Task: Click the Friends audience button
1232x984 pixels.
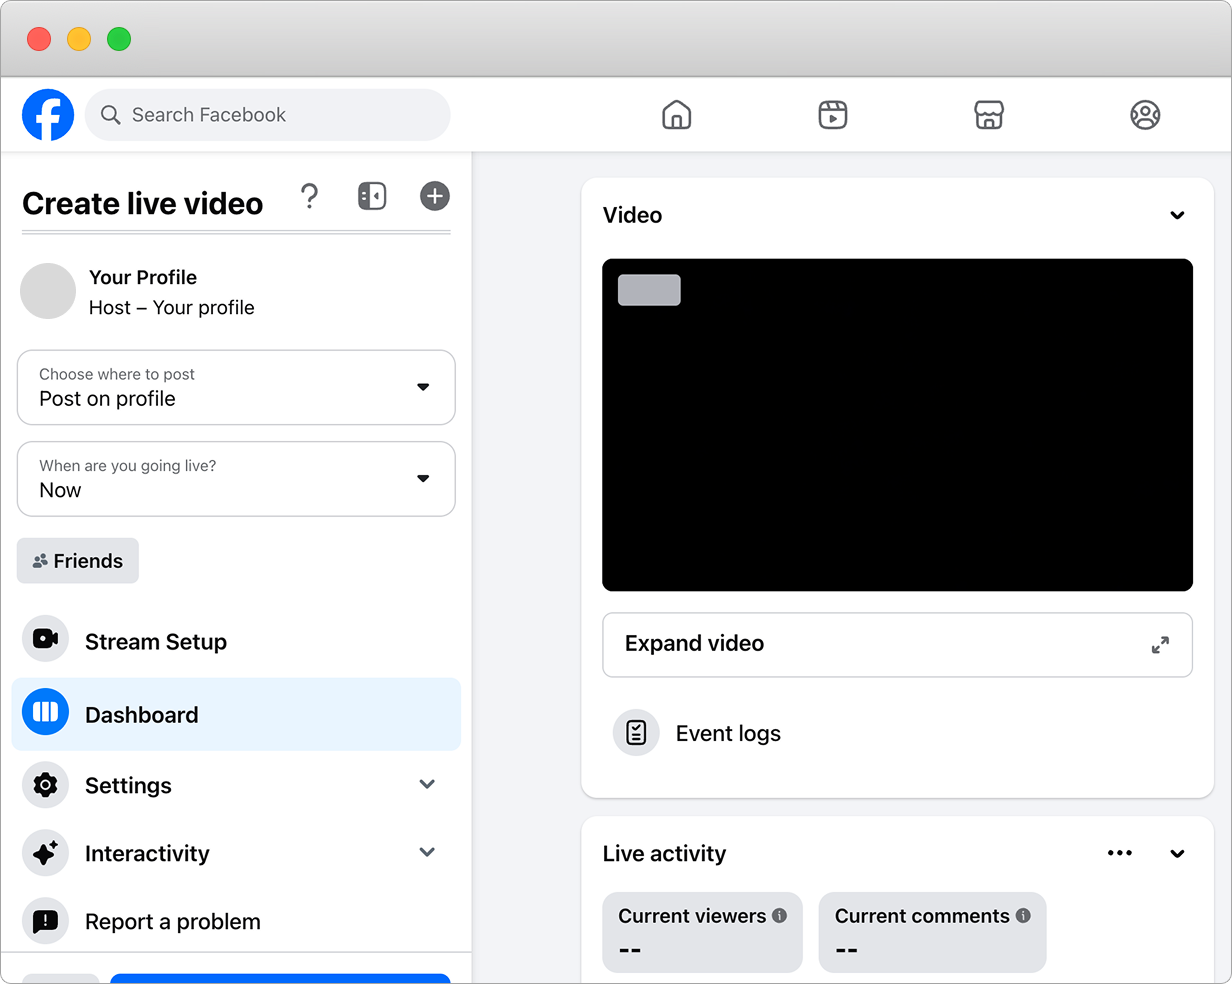Action: coord(78,561)
